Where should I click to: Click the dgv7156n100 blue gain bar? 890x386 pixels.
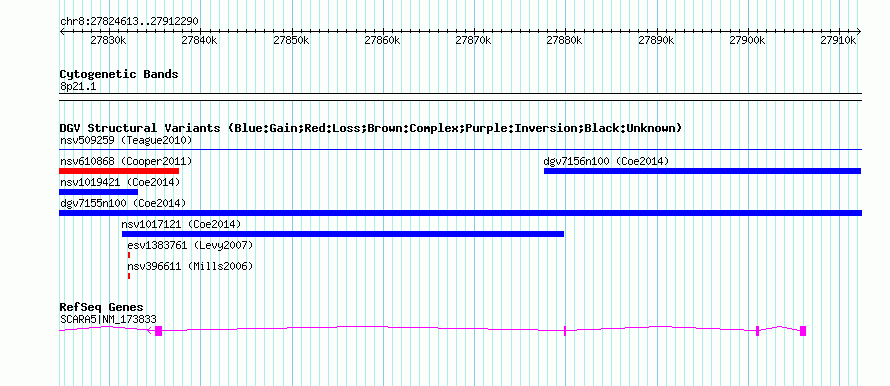pos(703,171)
